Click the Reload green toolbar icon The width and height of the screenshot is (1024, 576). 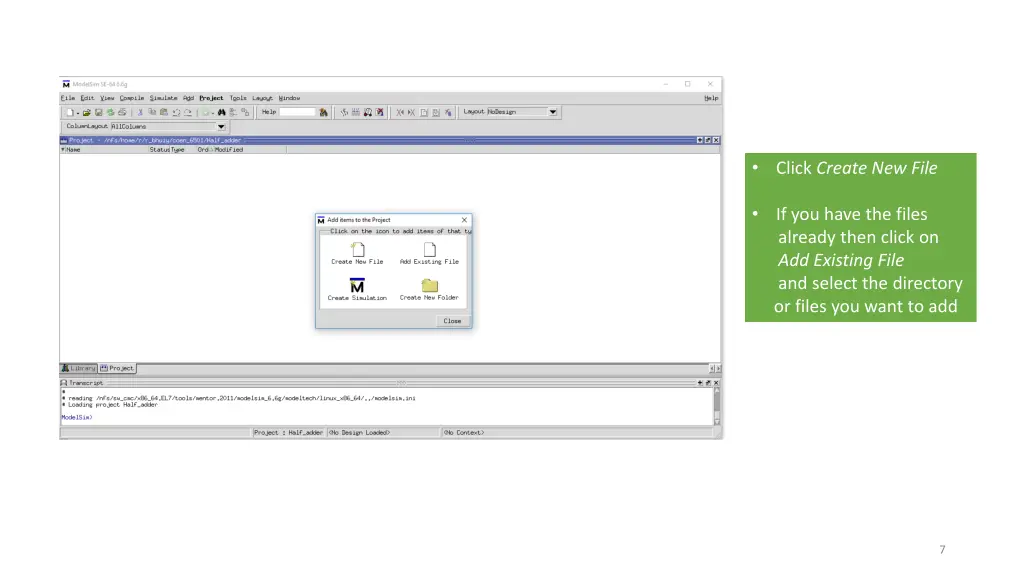tap(110, 112)
